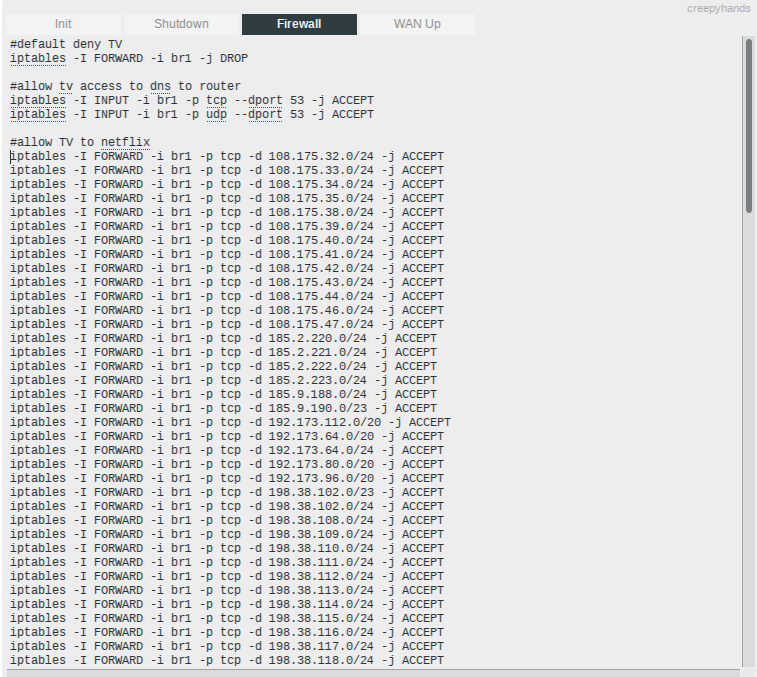Image resolution: width=757 pixels, height=677 pixels.
Task: Click the creepyhands username label
Action: 718,8
